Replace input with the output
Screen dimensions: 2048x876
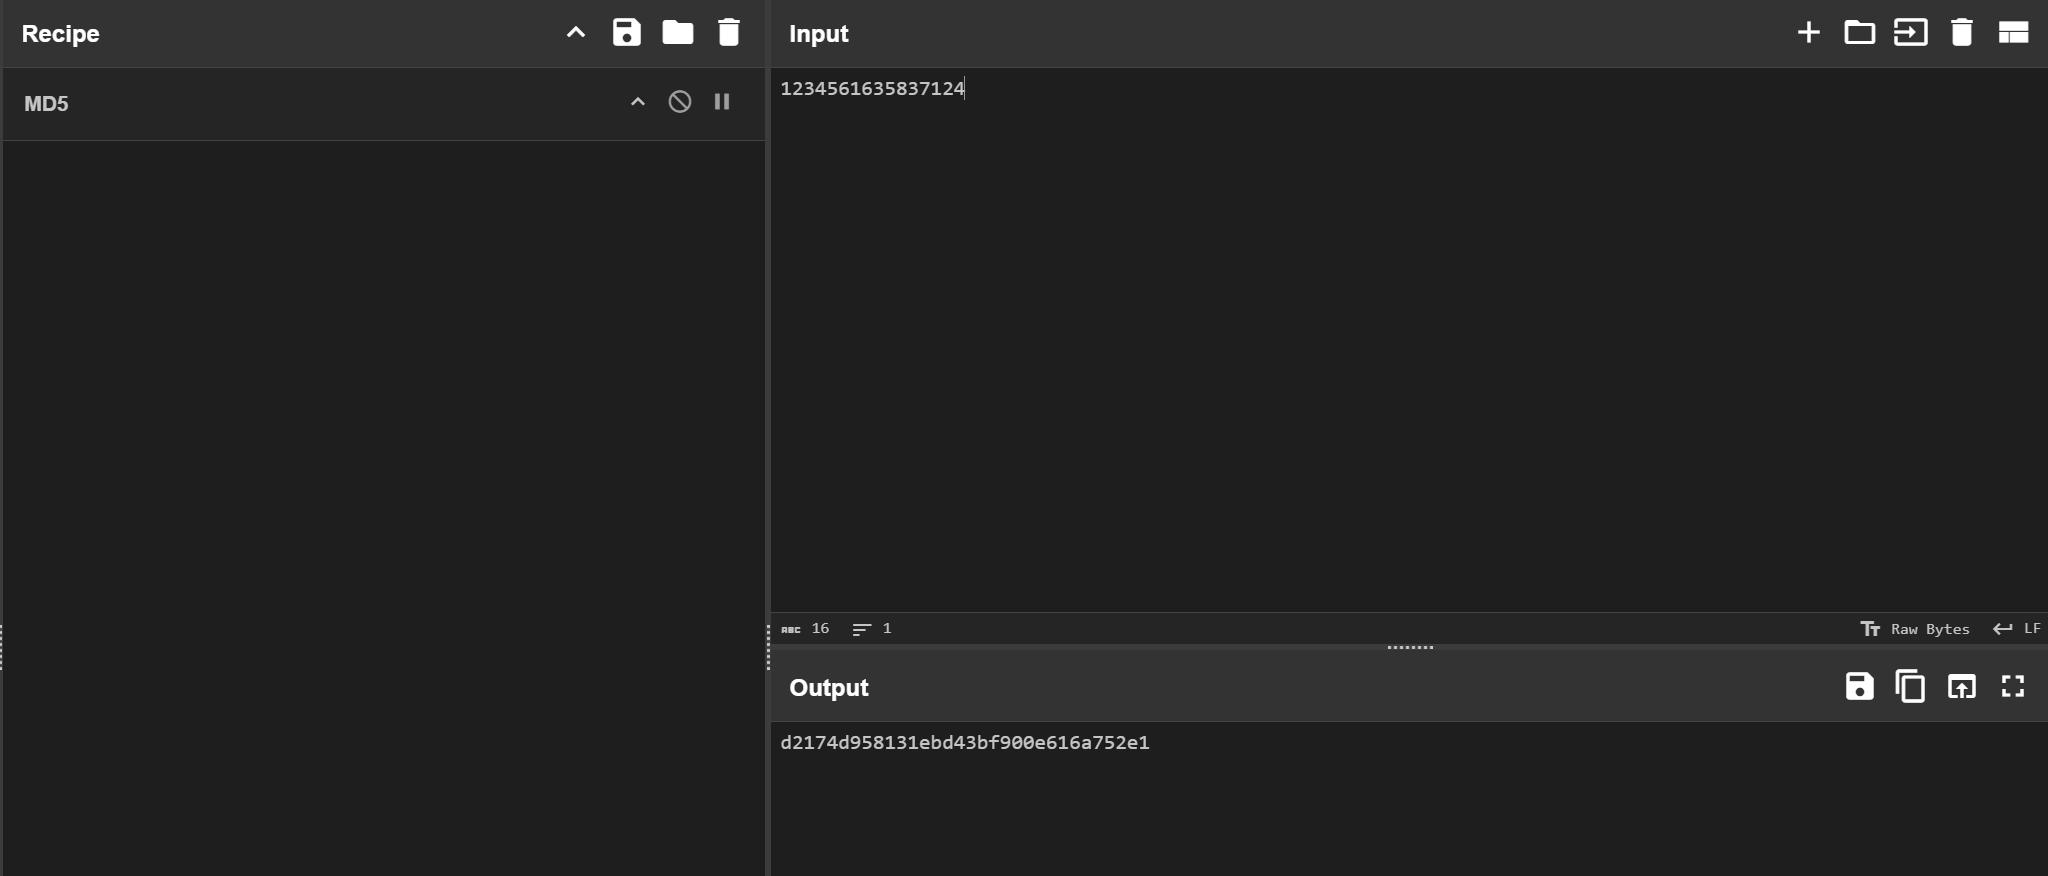[1962, 686]
